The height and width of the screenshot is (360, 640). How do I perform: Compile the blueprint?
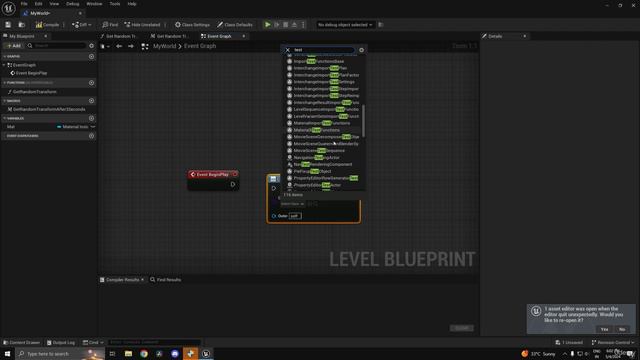pyautogui.click(x=47, y=25)
